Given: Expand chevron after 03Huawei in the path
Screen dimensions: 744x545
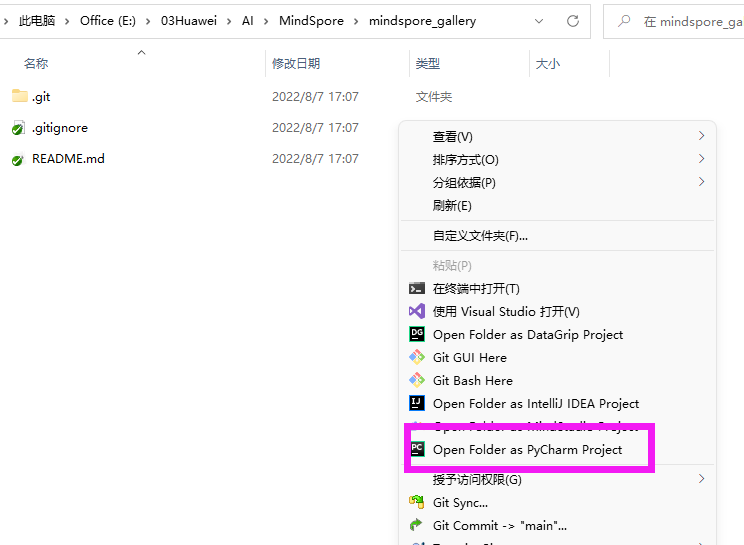Looking at the screenshot, I should 229,21.
